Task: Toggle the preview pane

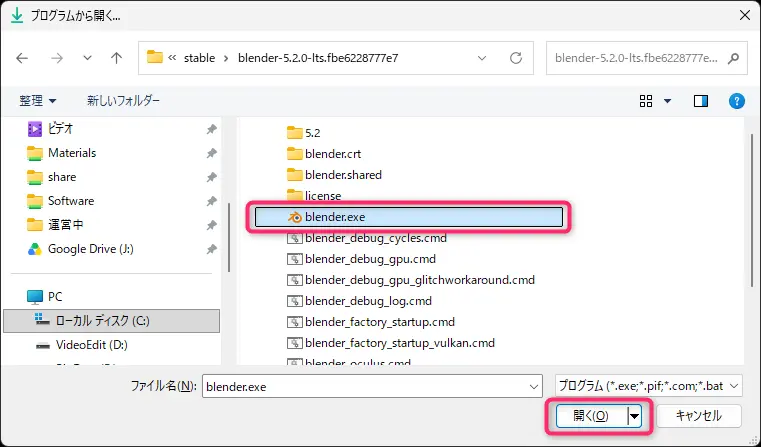Action: [x=701, y=101]
